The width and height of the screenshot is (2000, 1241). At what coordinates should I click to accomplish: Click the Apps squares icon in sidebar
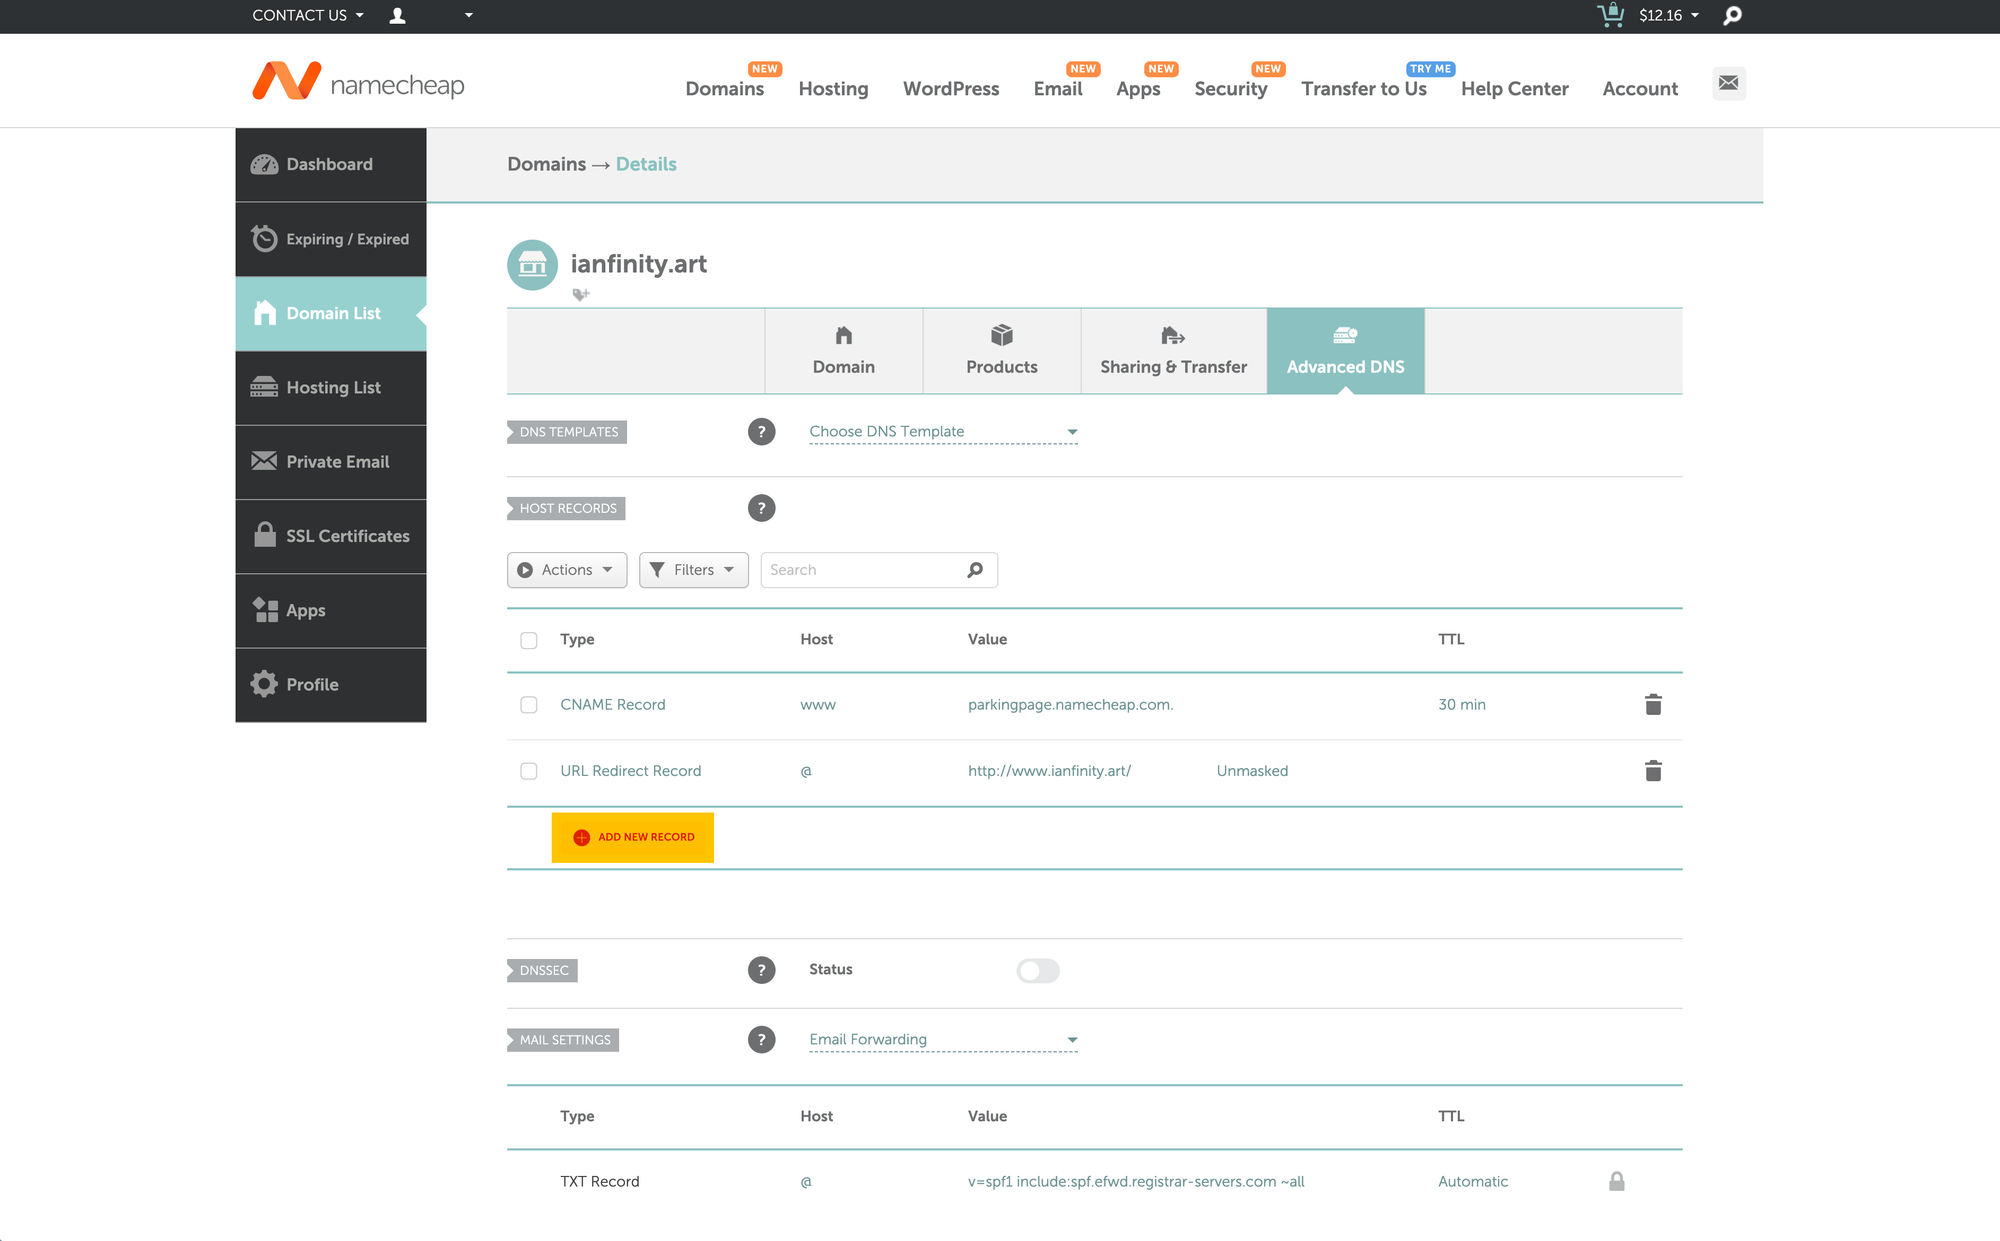264,610
